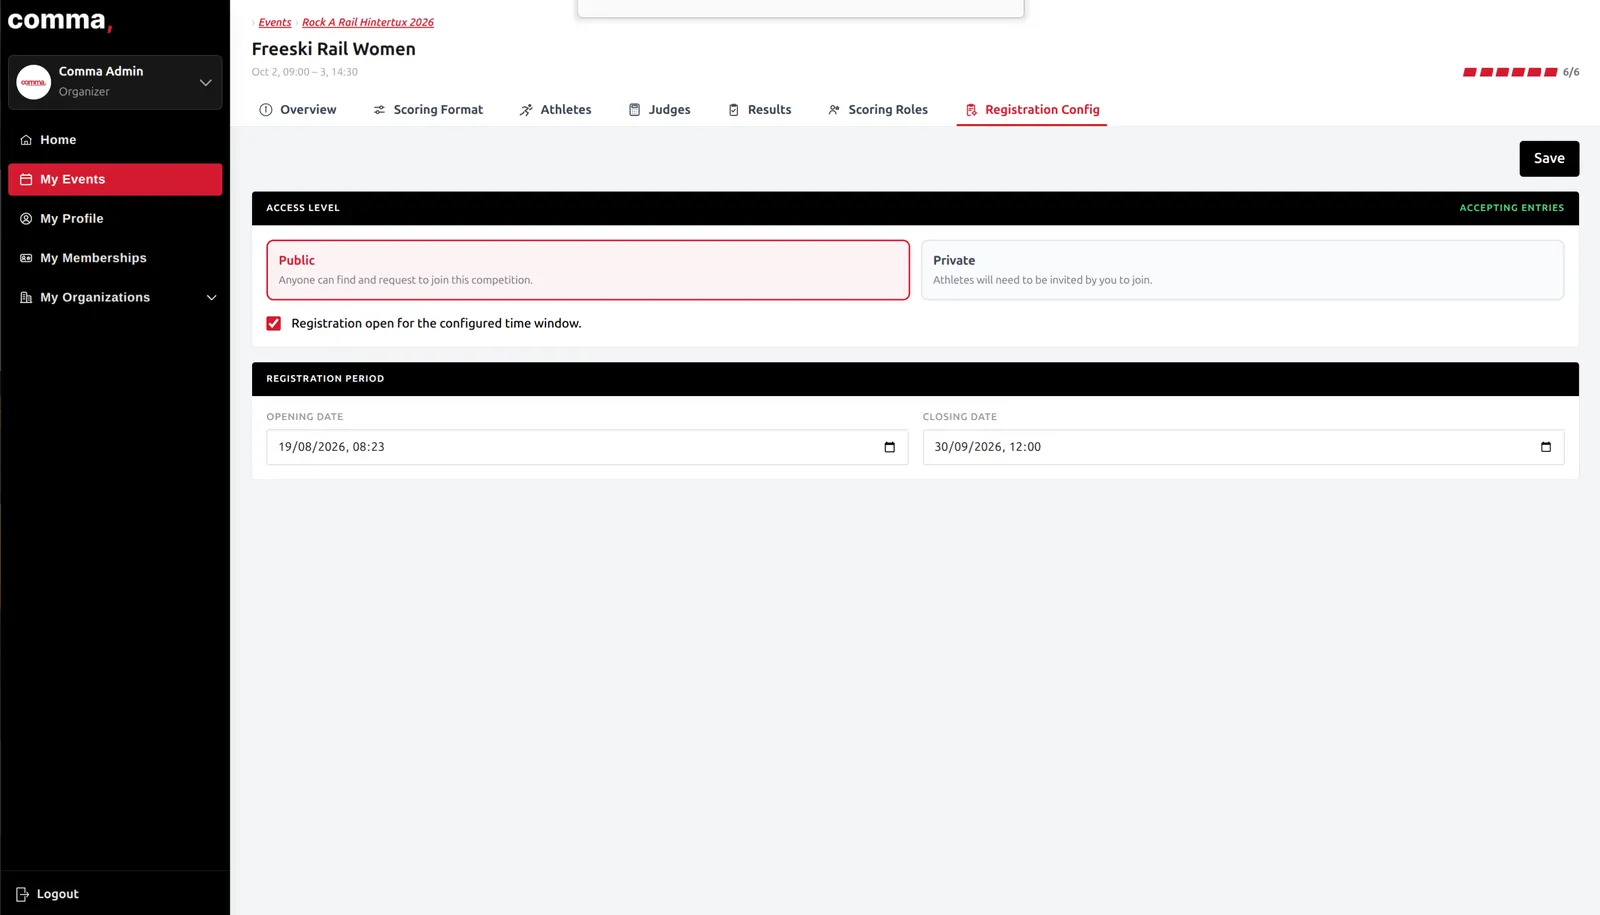Click the Accepting Entries status label

click(x=1512, y=208)
